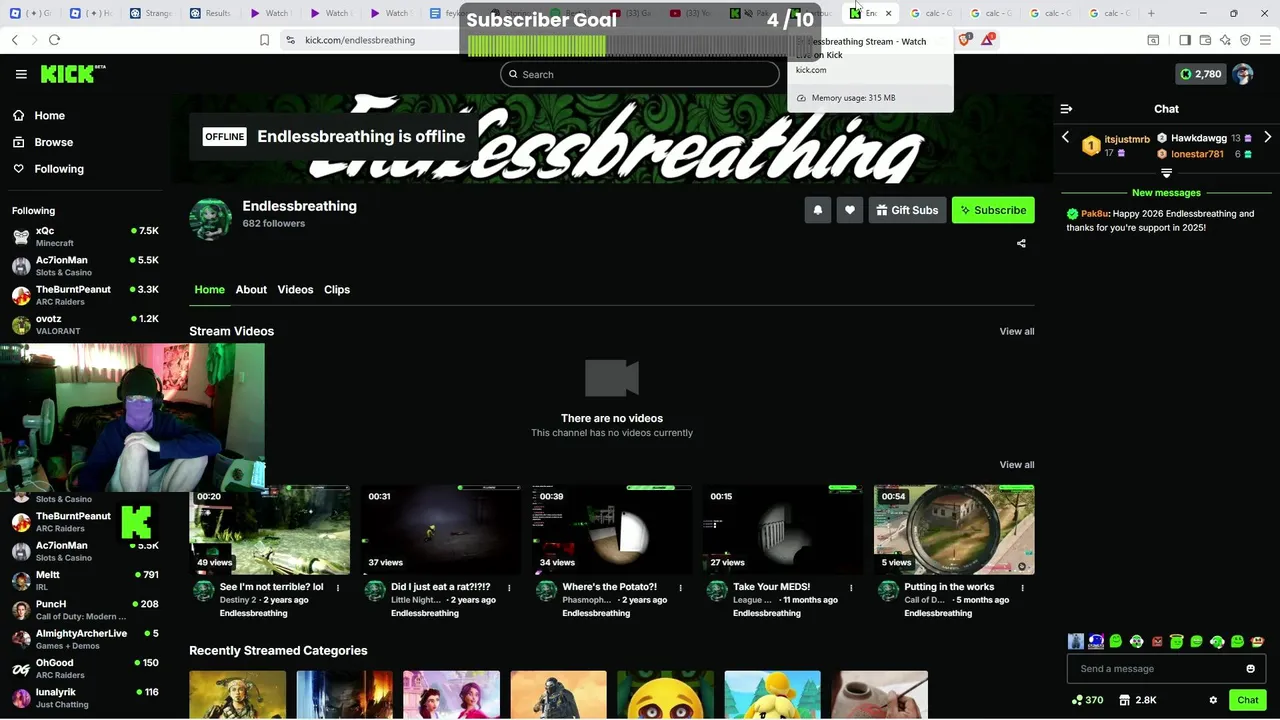The height and width of the screenshot is (720, 1280).
Task: Open the yellow emoji face category thumbnail
Action: 666,695
